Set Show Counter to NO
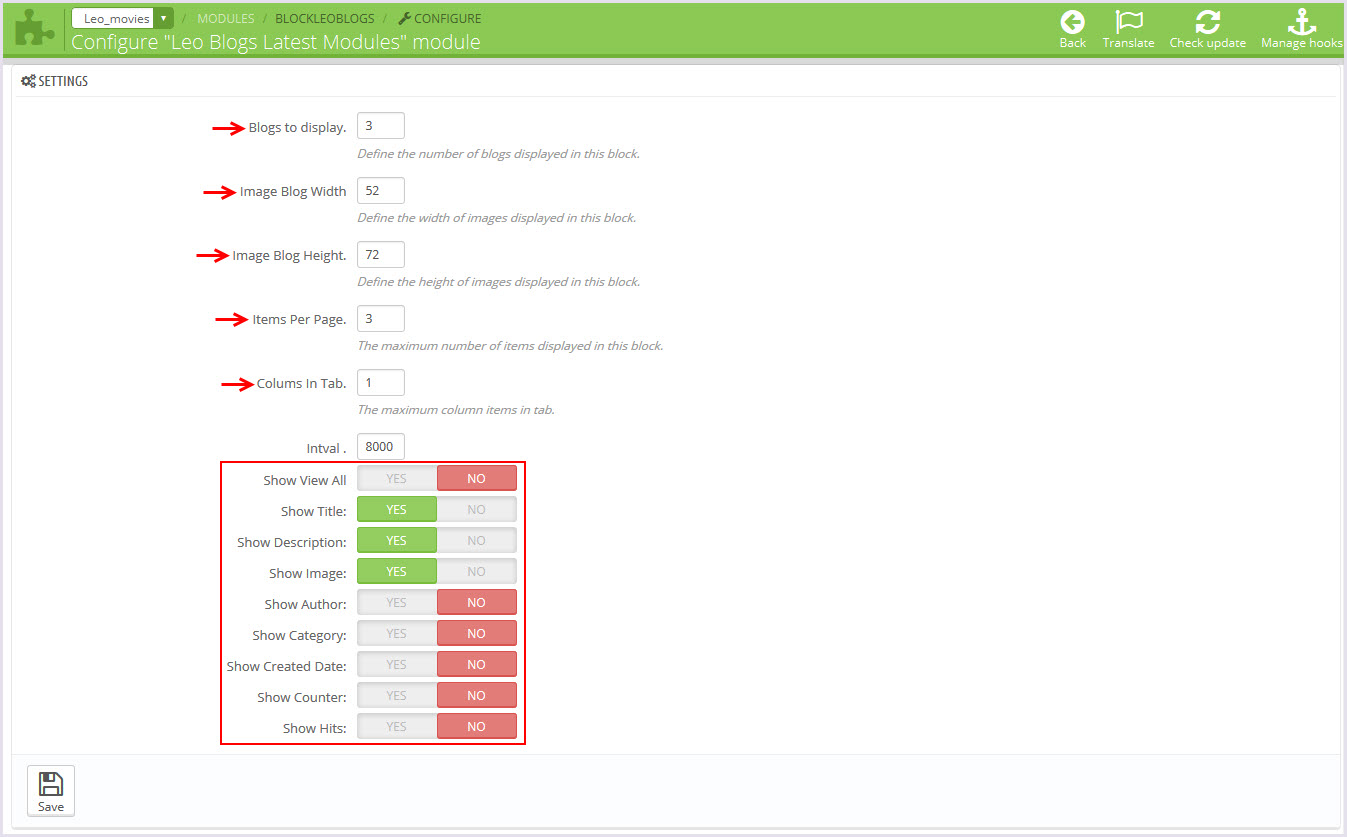1347x837 pixels. [477, 695]
